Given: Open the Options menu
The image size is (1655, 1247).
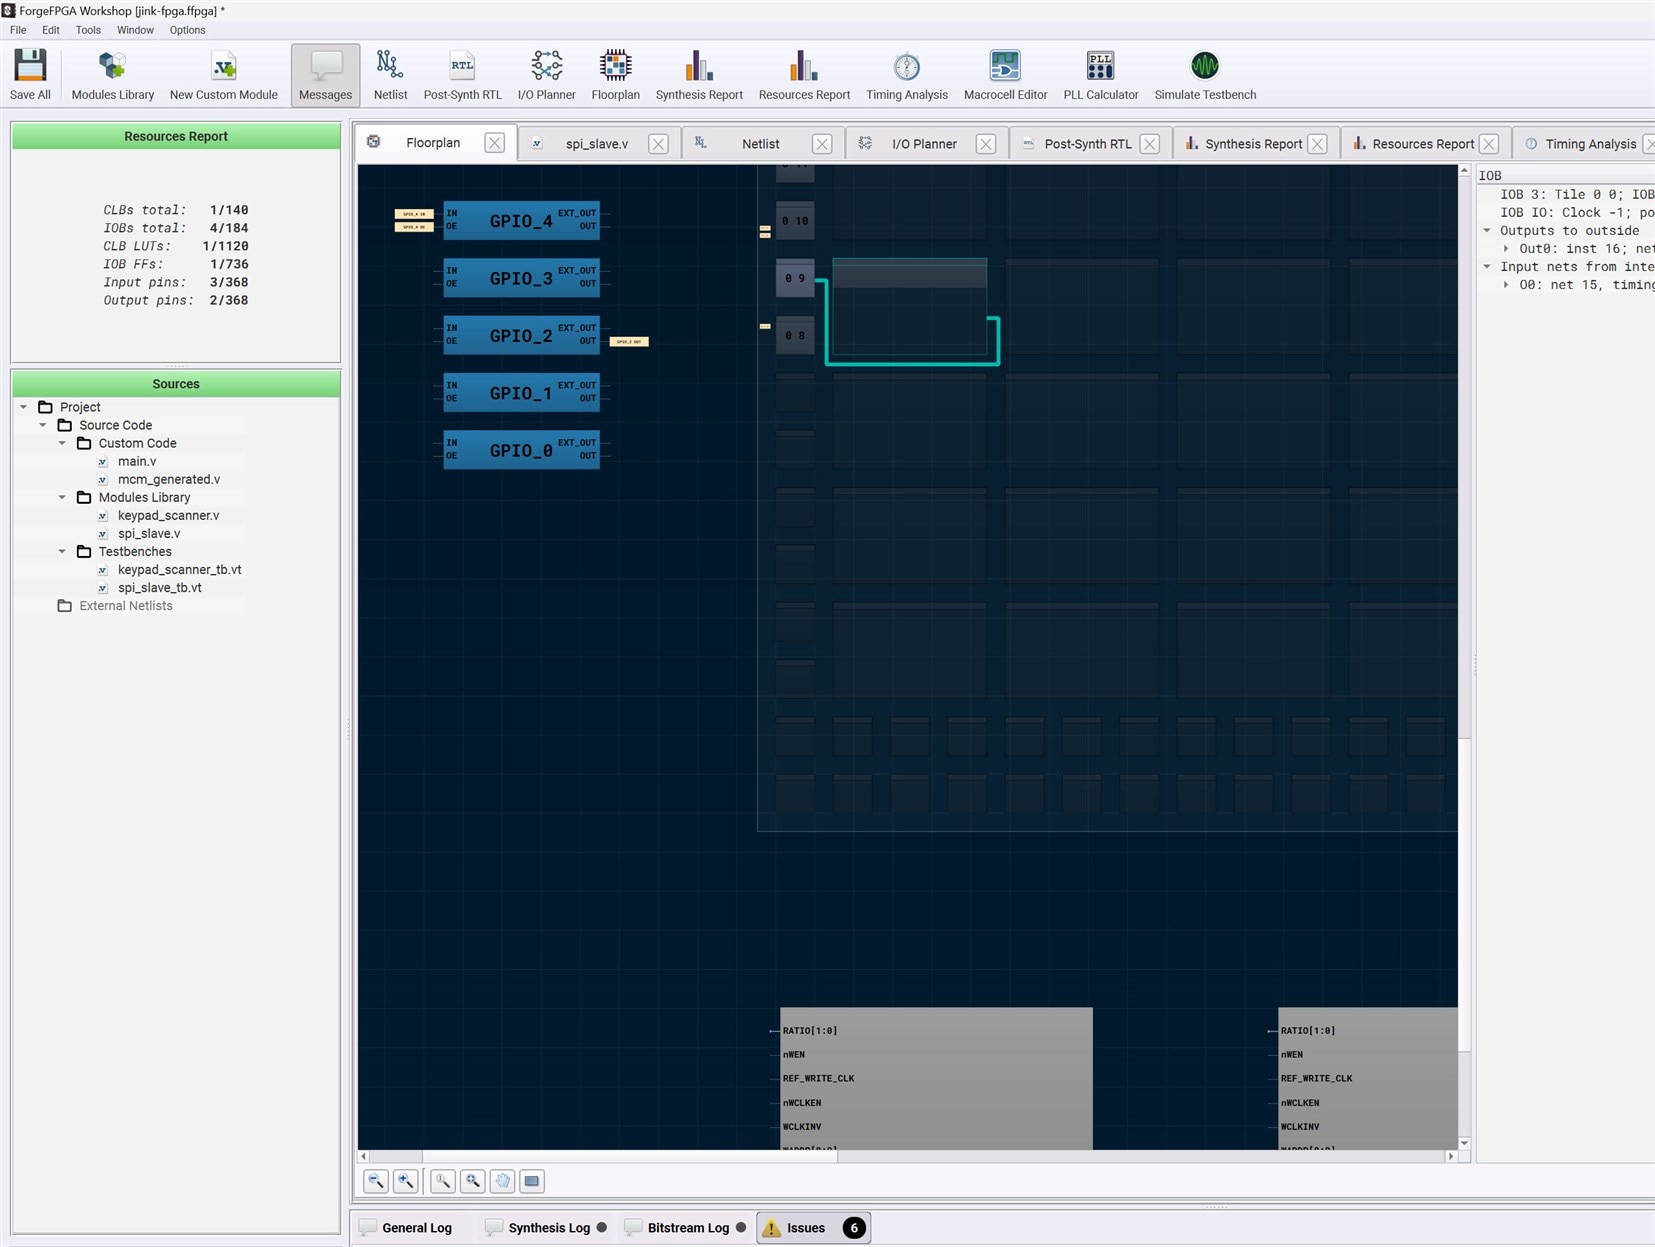Looking at the screenshot, I should [x=187, y=30].
